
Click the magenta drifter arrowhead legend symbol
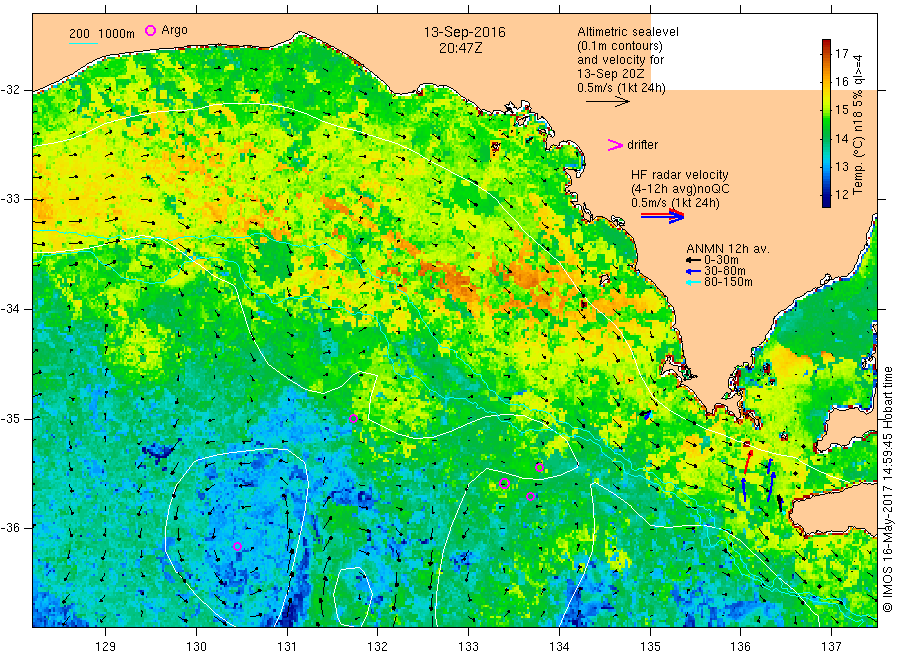[x=615, y=145]
